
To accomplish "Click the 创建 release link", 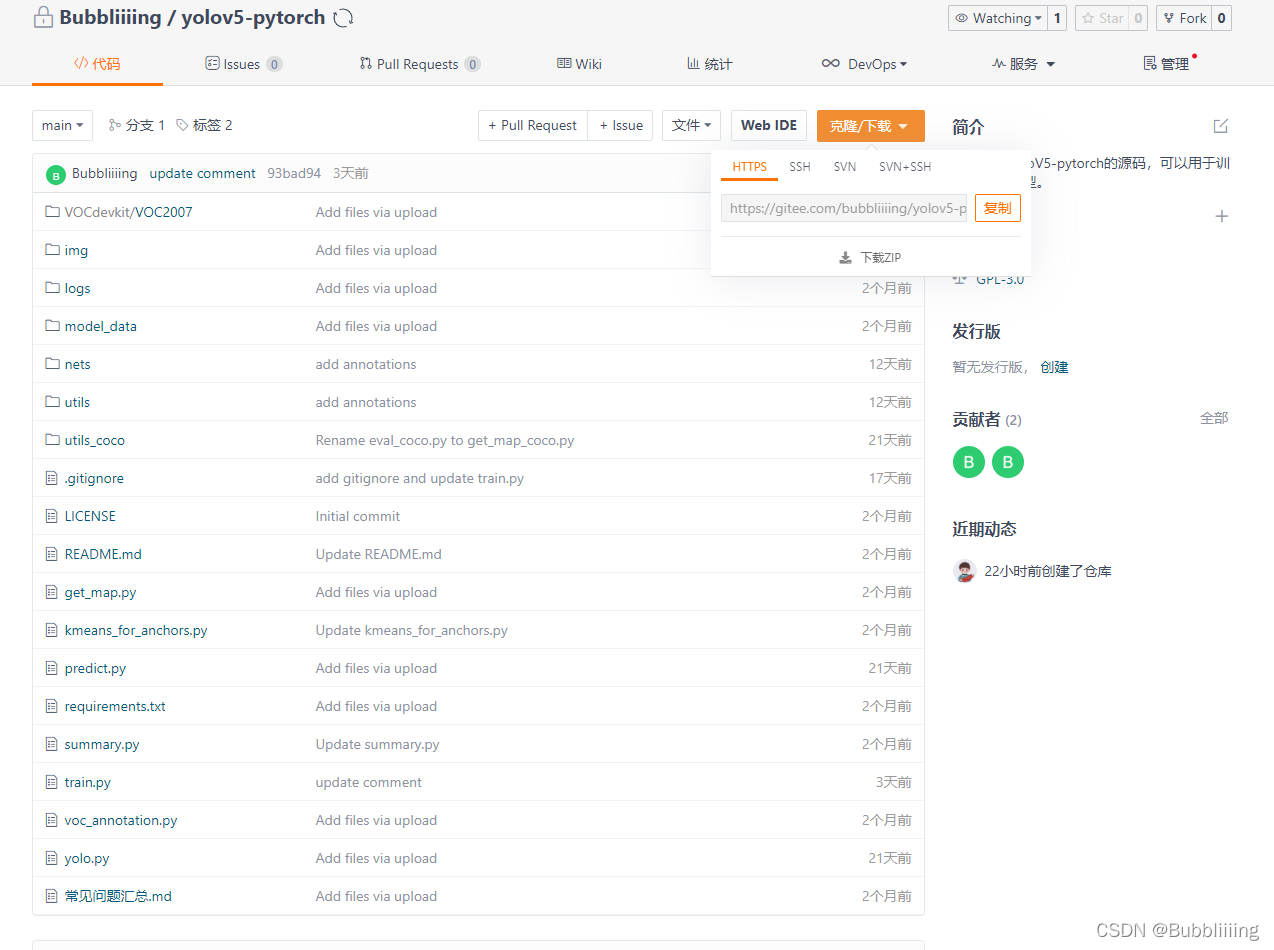I will pos(1054,367).
